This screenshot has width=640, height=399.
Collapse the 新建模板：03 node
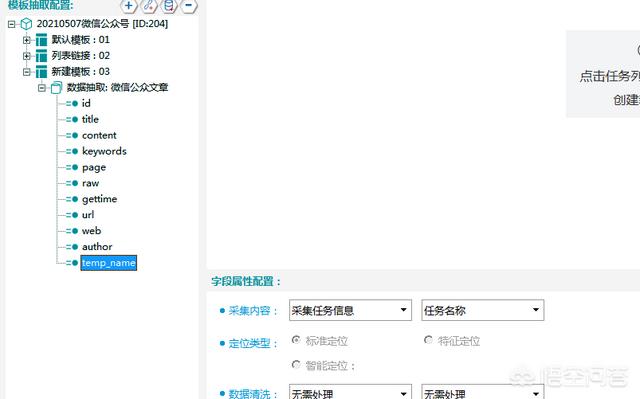tap(27, 72)
